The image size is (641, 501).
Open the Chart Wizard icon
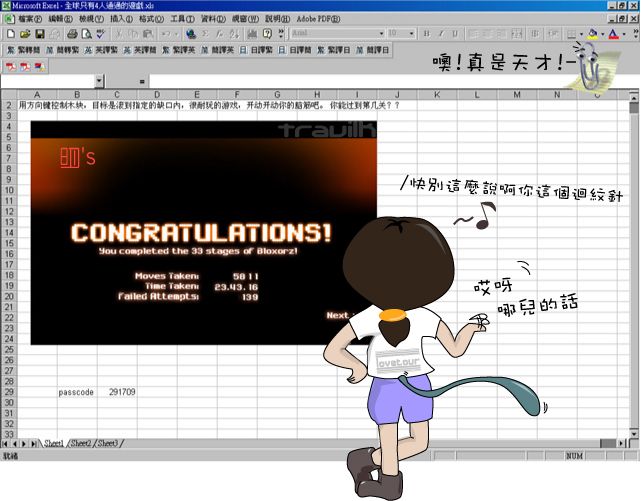tap(253, 34)
